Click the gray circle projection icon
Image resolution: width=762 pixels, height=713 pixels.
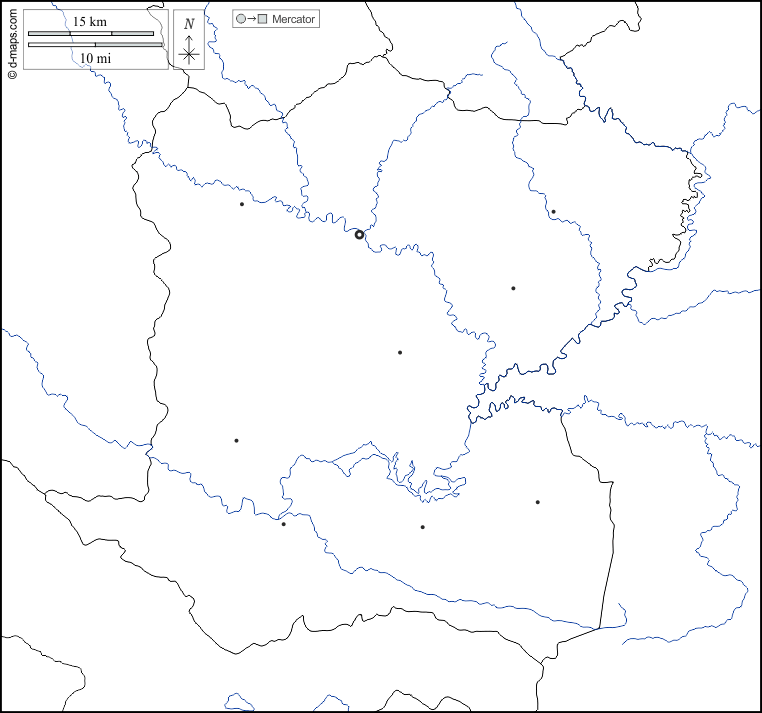240,19
